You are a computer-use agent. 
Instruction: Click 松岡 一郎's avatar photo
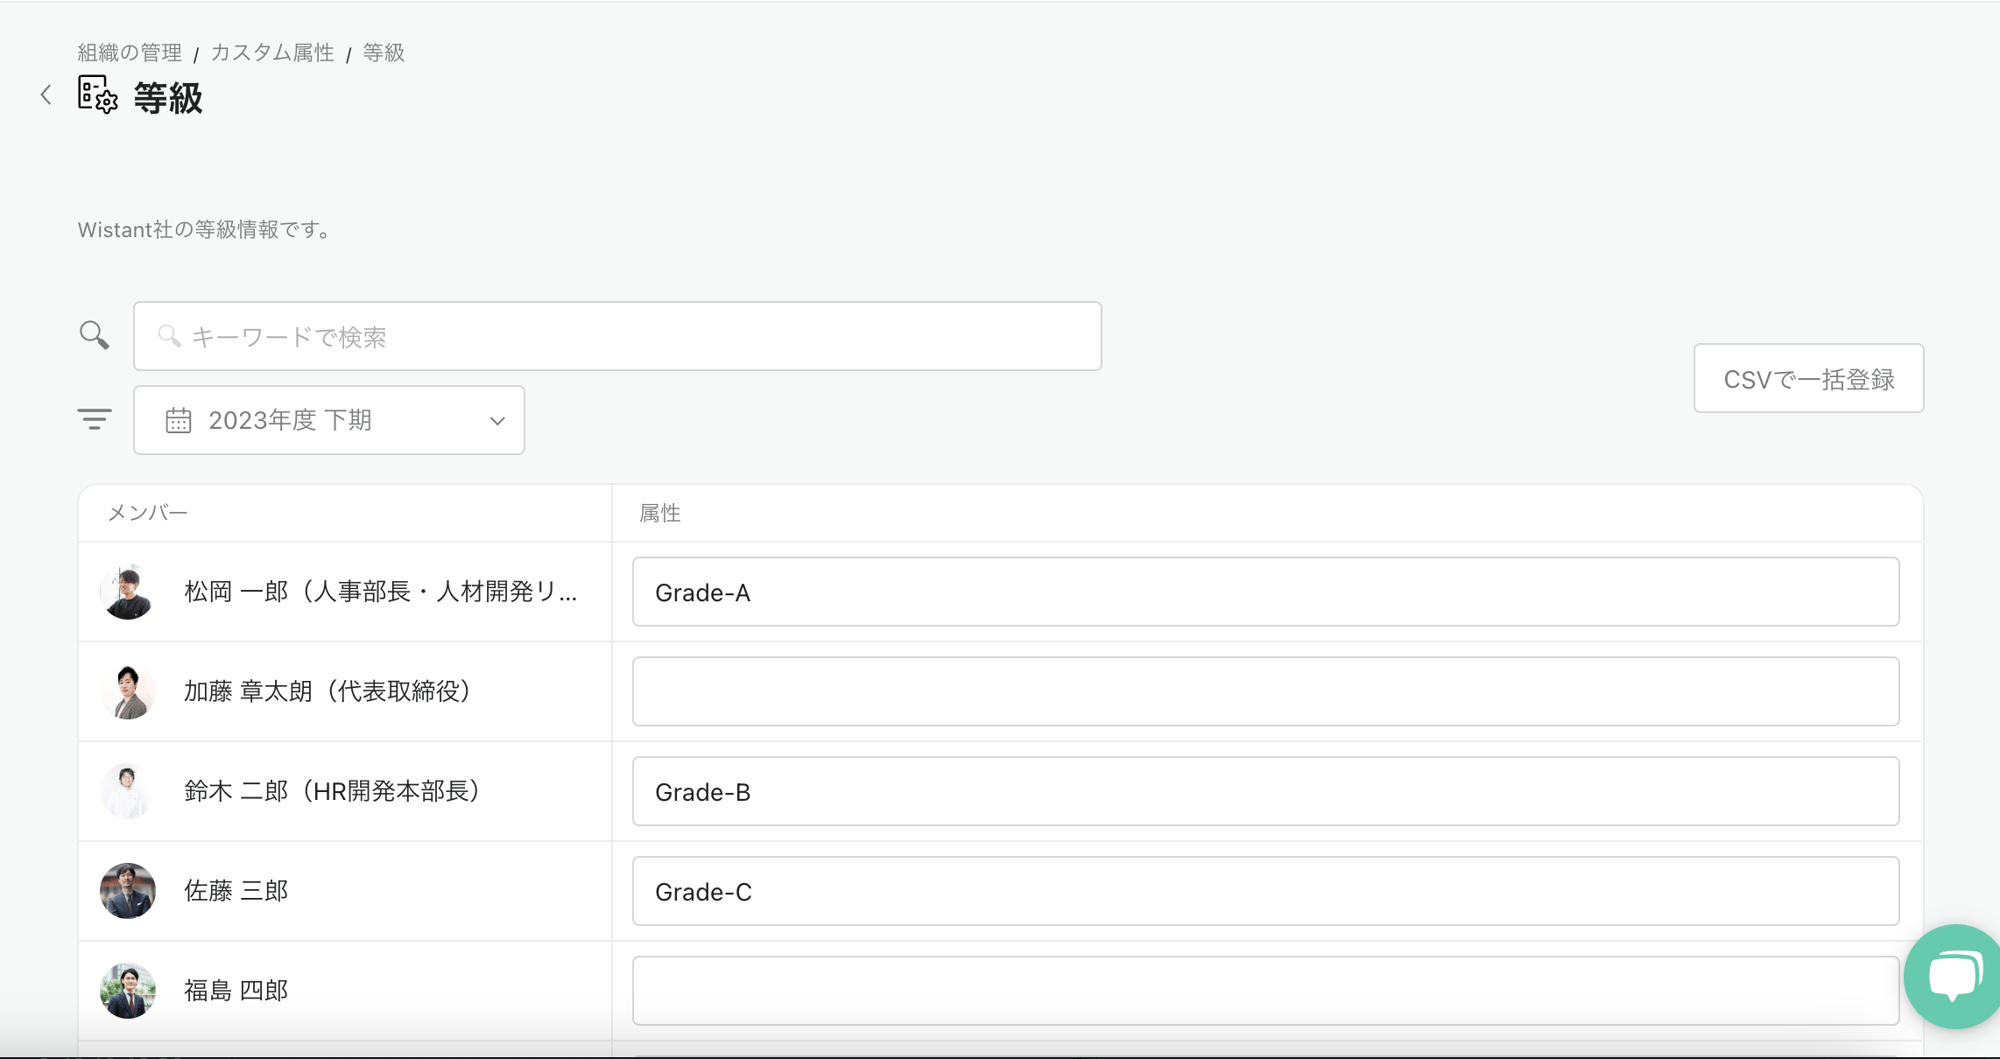tap(128, 592)
